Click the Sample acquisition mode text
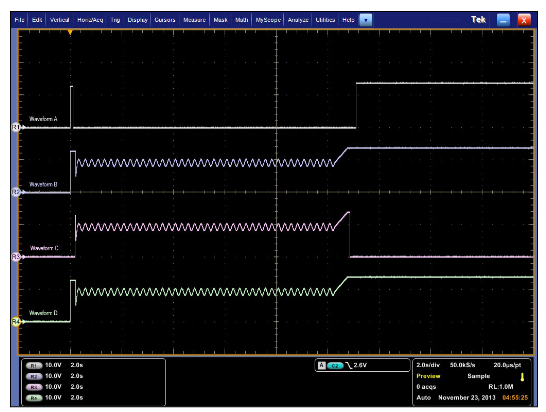The image size is (546, 412). pos(478,376)
